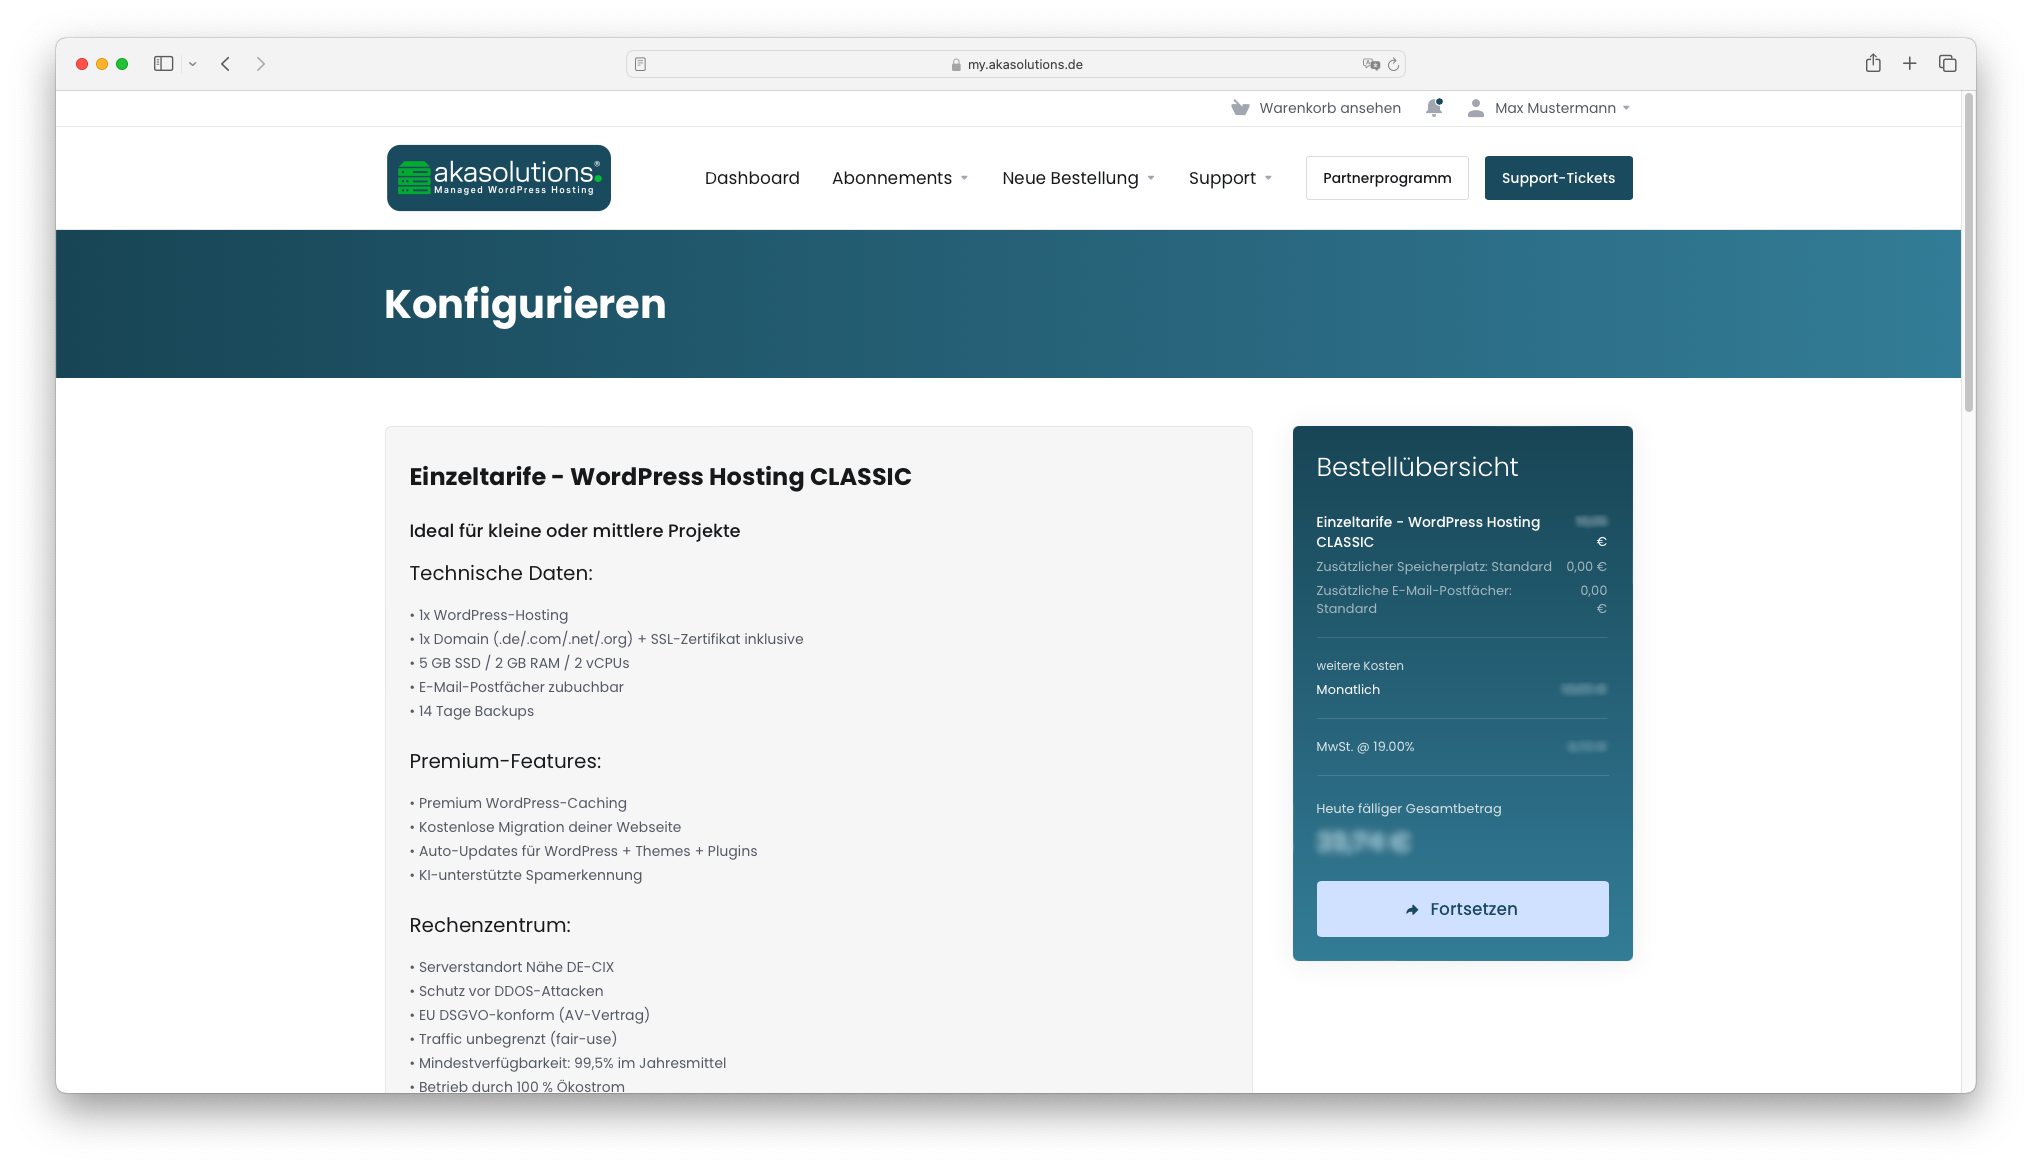Viewport: 2032px width, 1167px height.
Task: Go back with the browser back arrow
Action: coord(226,64)
